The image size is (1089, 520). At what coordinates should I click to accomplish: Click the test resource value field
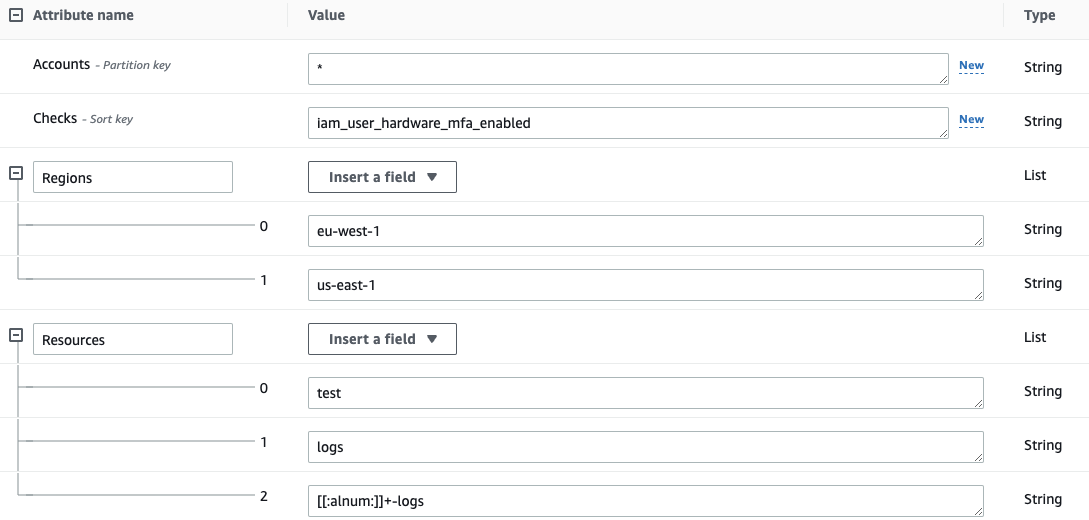pos(644,393)
